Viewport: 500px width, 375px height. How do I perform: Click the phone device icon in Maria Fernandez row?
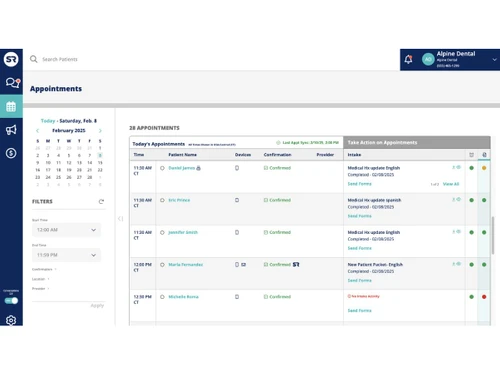click(x=237, y=264)
